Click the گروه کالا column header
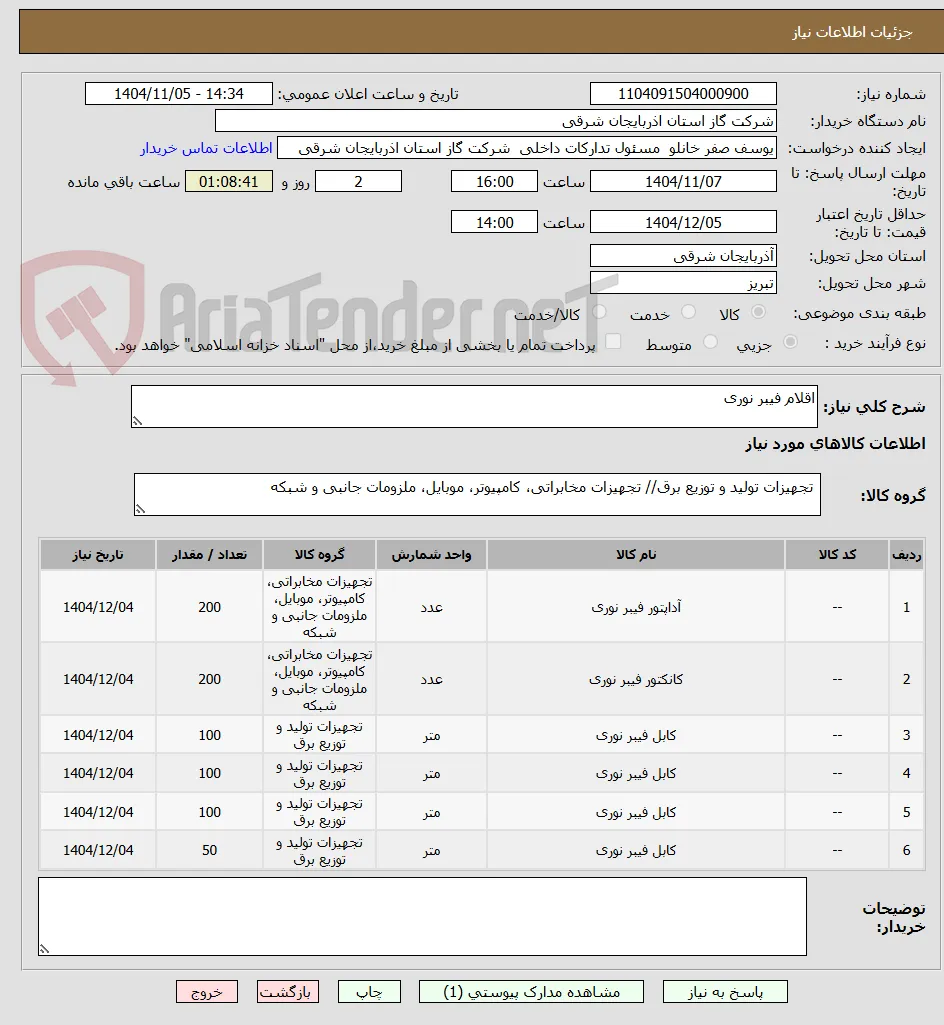This screenshot has width=944, height=1025. pyautogui.click(x=319, y=554)
